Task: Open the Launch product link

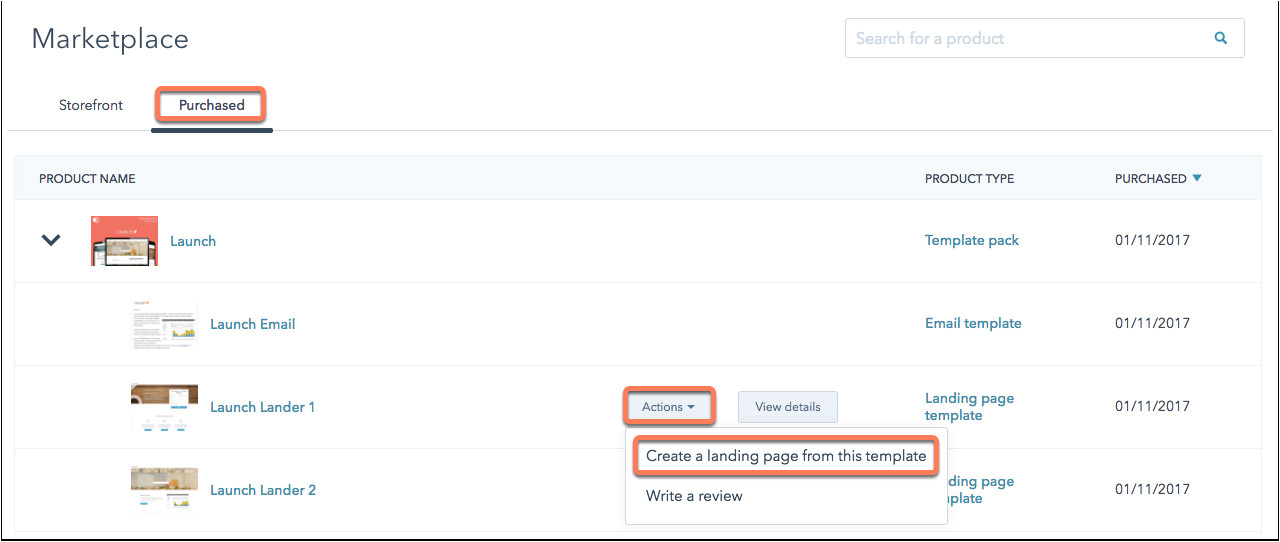Action: [193, 241]
